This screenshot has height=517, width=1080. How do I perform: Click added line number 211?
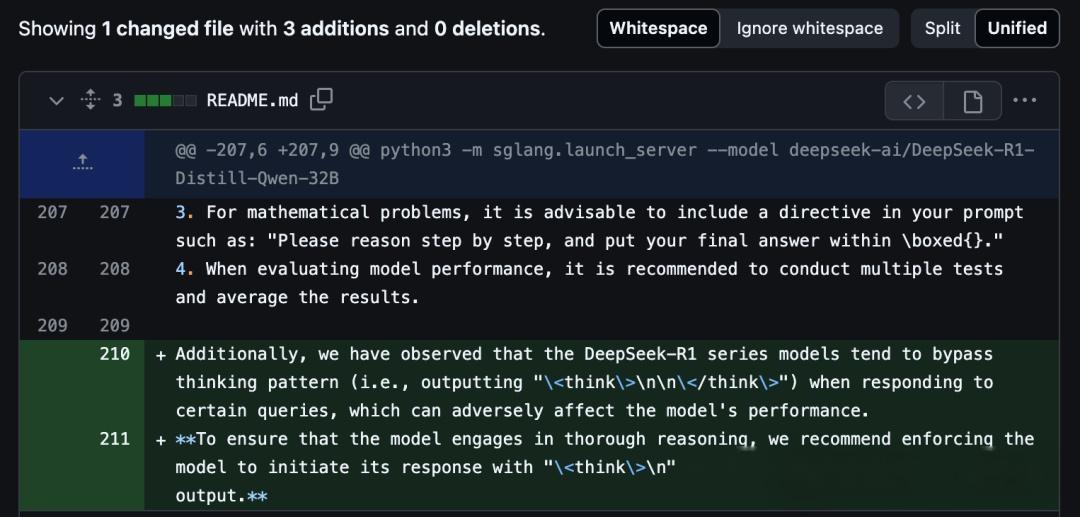115,439
